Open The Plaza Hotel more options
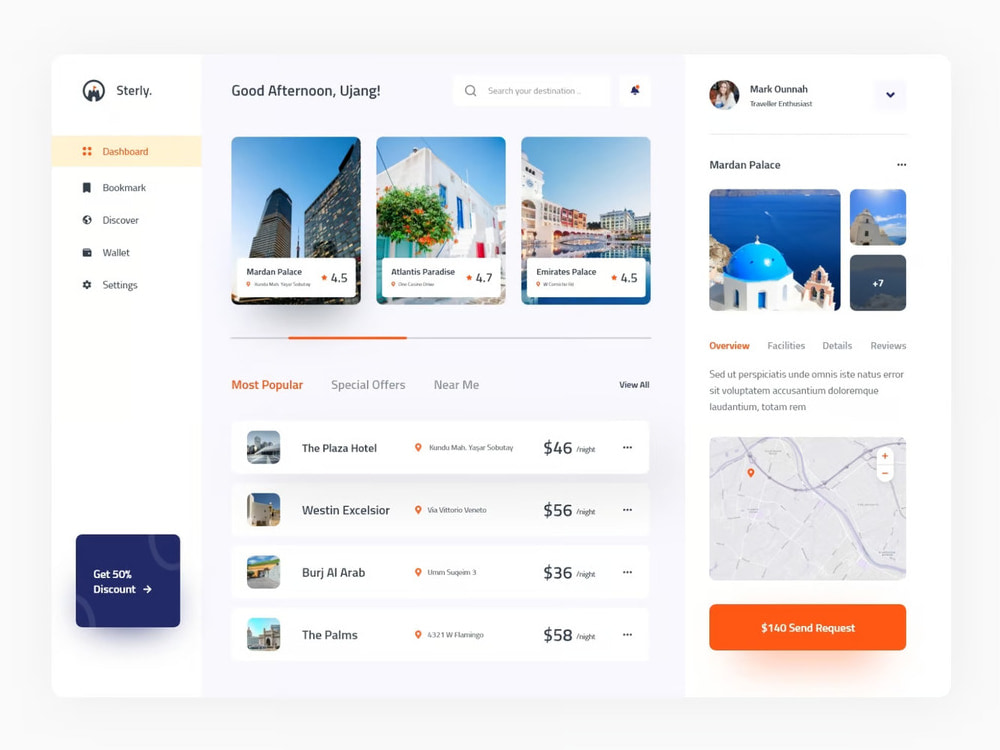Image resolution: width=1000 pixels, height=750 pixels. pyautogui.click(x=628, y=447)
